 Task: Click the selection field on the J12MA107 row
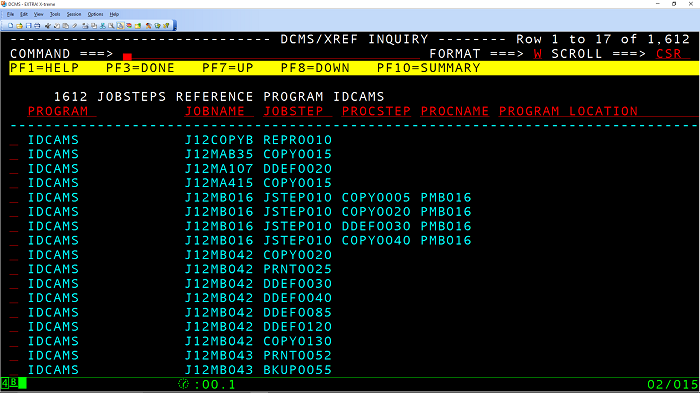click(x=14, y=169)
